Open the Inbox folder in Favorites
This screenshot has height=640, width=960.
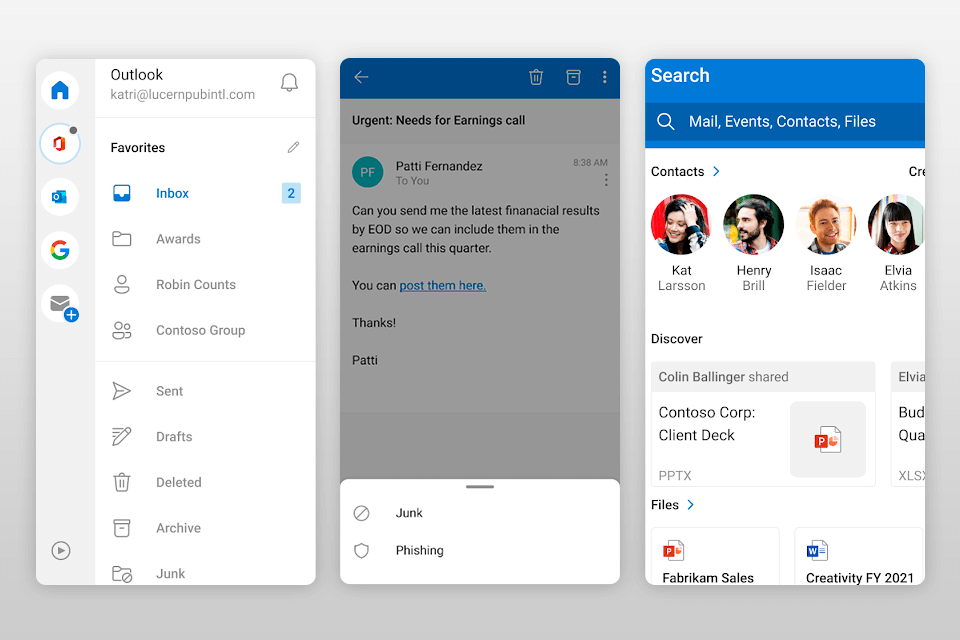click(x=172, y=193)
